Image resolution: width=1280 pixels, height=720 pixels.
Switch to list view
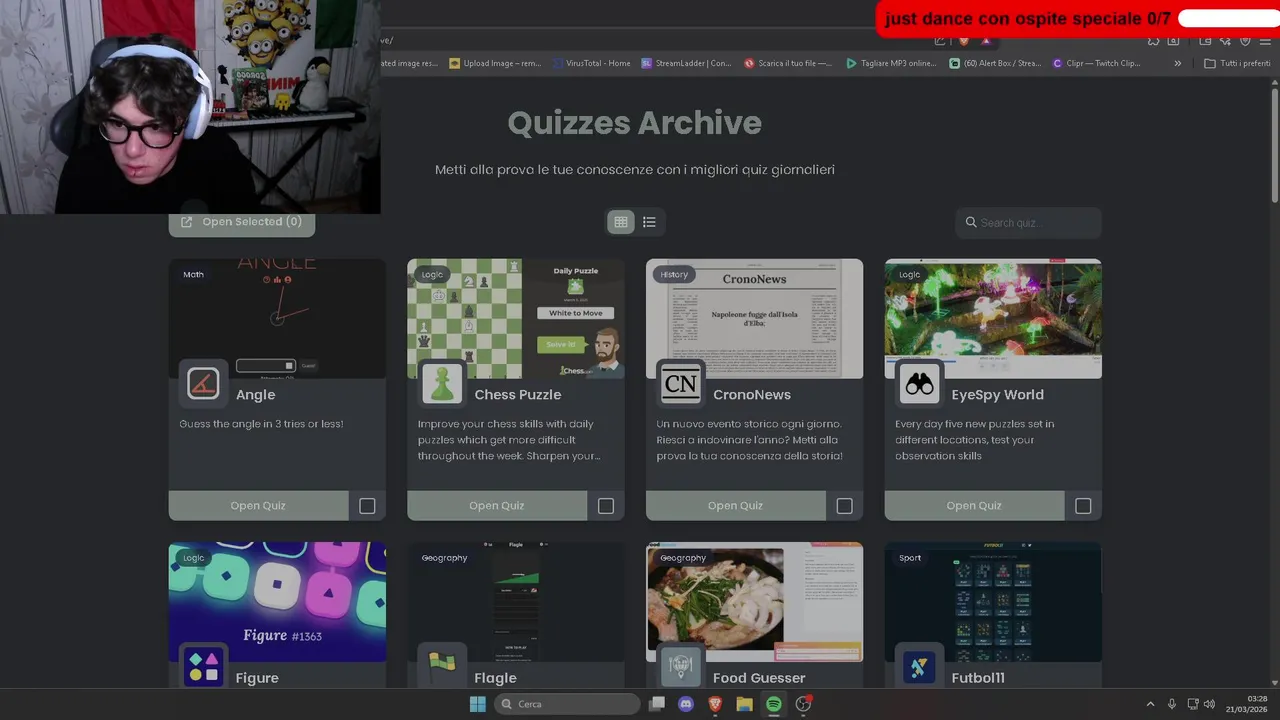coord(649,222)
